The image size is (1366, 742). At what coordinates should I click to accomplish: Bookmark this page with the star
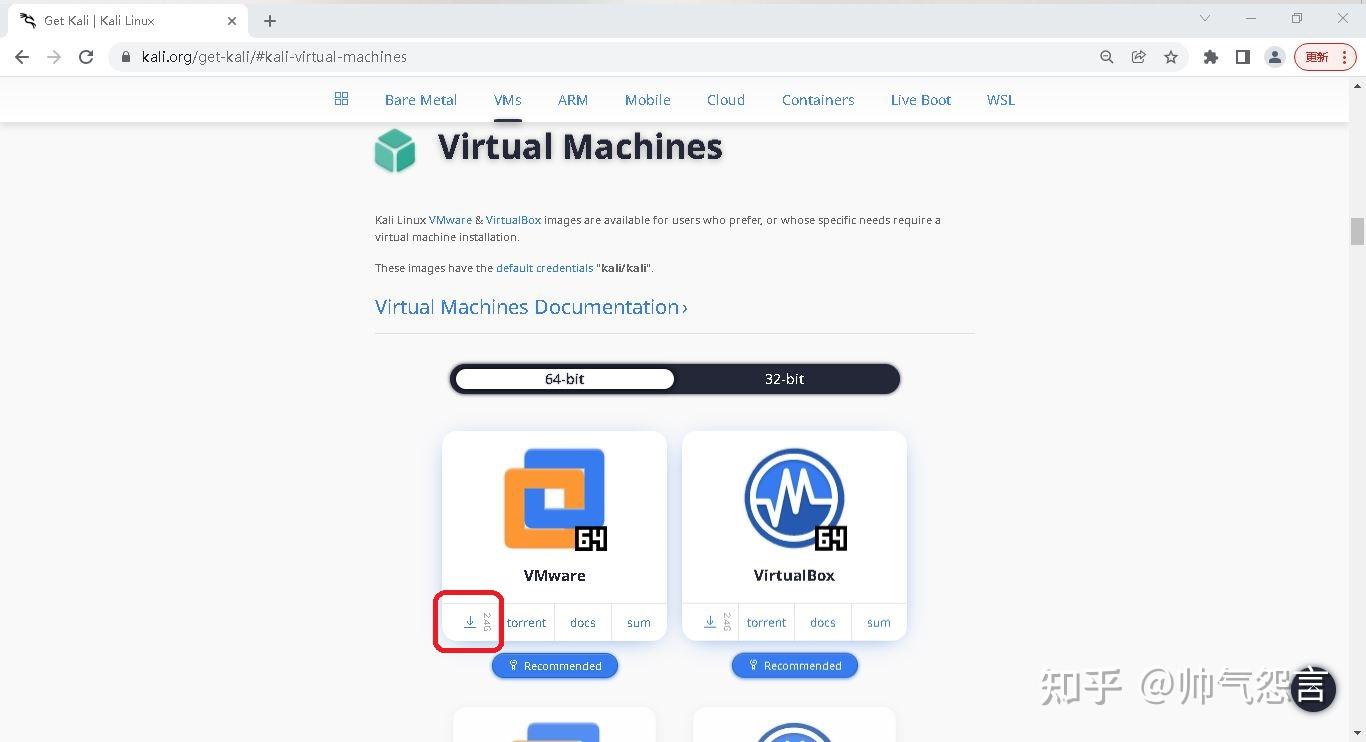click(x=1171, y=57)
